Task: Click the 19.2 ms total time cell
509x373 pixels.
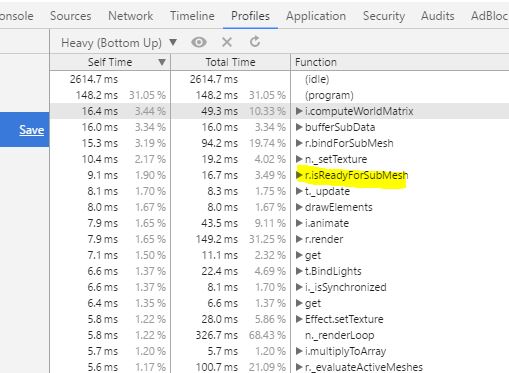Action: [219, 159]
